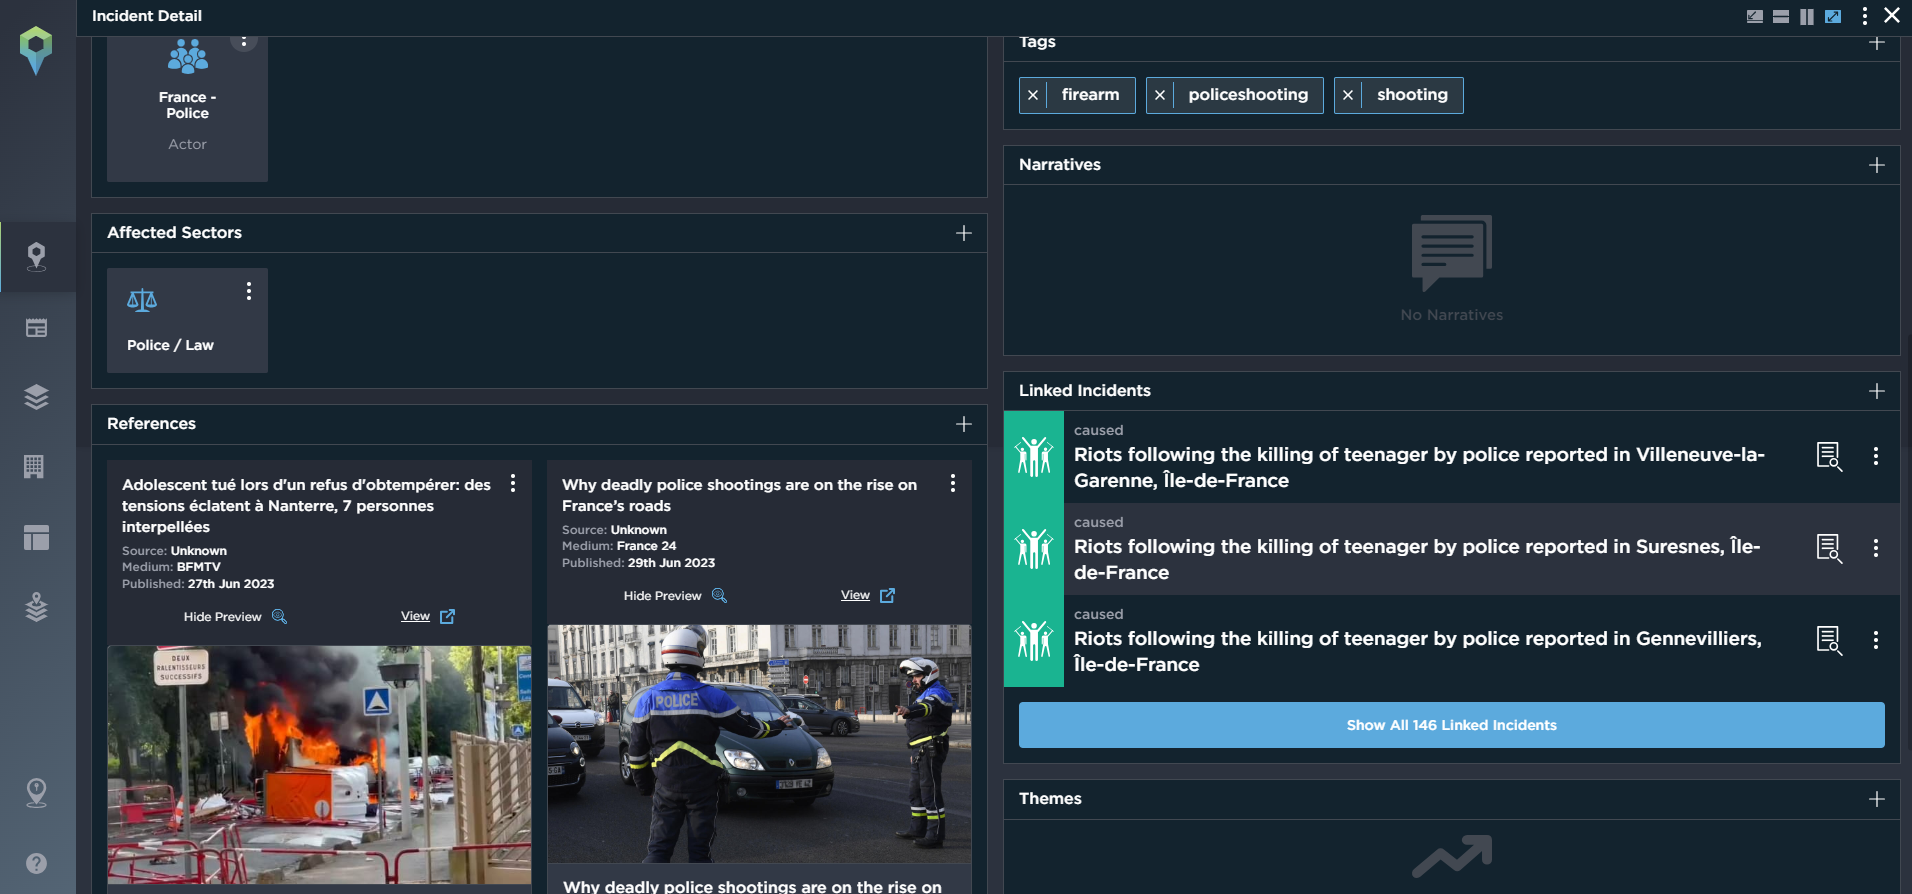Add a reference with plus icon
The image size is (1912, 894).
[x=964, y=424]
